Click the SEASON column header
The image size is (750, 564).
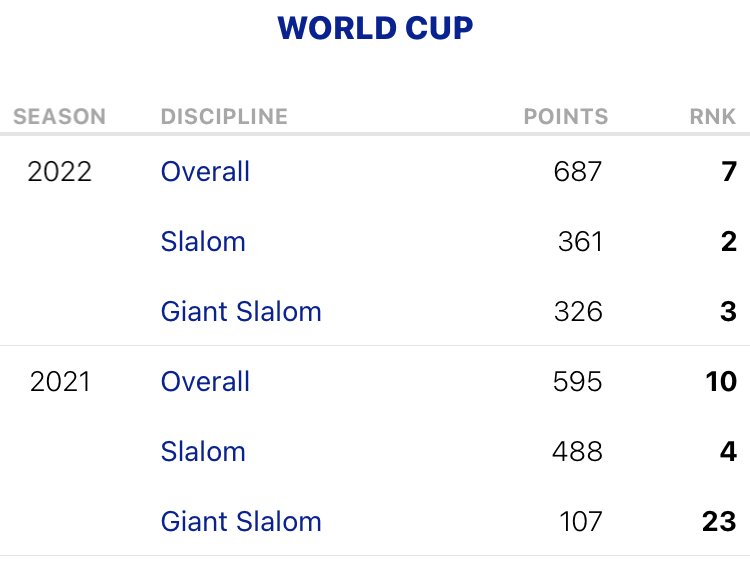click(59, 116)
